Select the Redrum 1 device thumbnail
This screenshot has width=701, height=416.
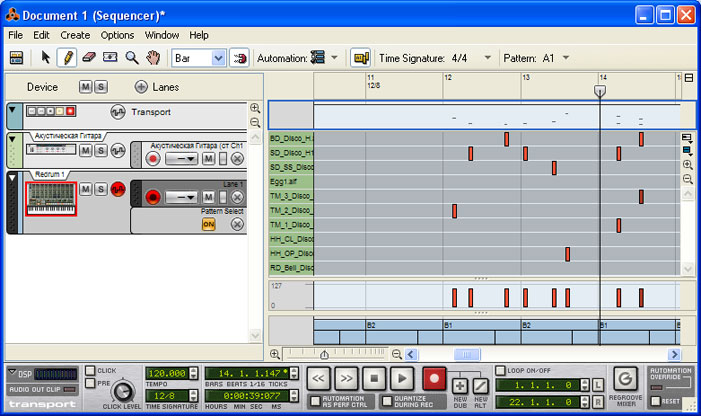[x=51, y=199]
